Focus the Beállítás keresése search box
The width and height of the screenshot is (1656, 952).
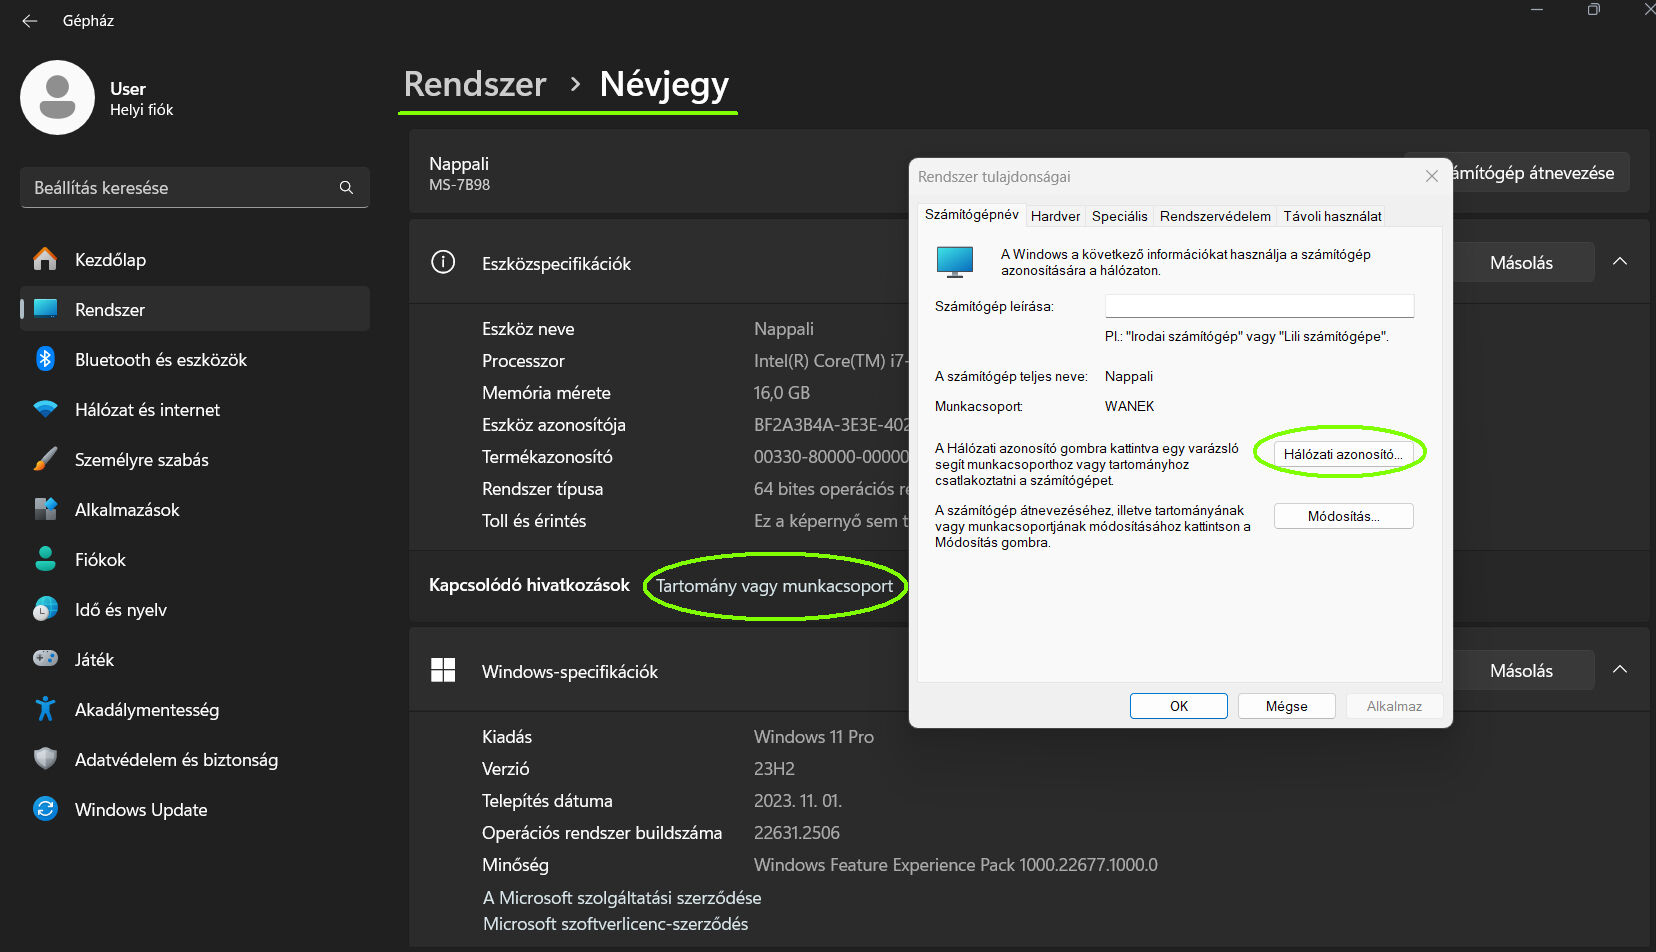[195, 188]
